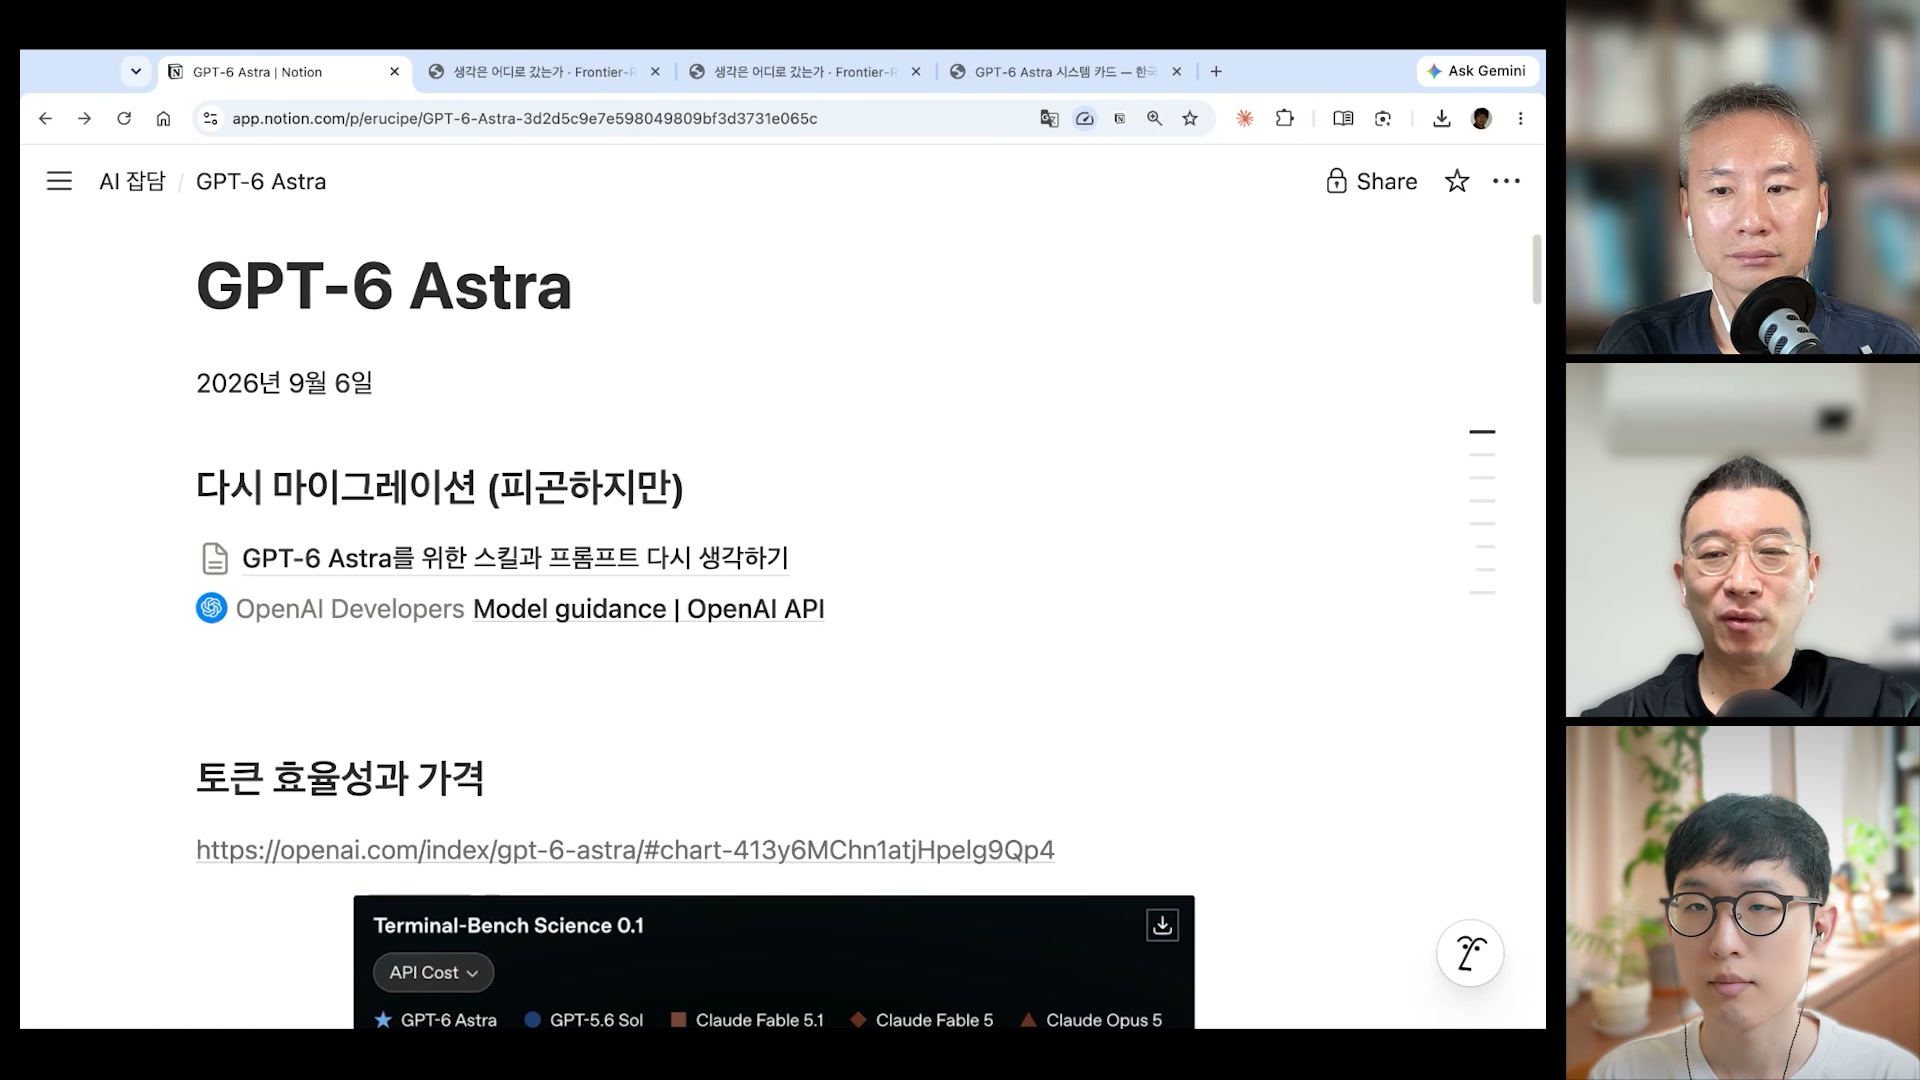This screenshot has height=1080, width=1920.
Task: Go back with the browser back arrow
Action: click(x=45, y=118)
